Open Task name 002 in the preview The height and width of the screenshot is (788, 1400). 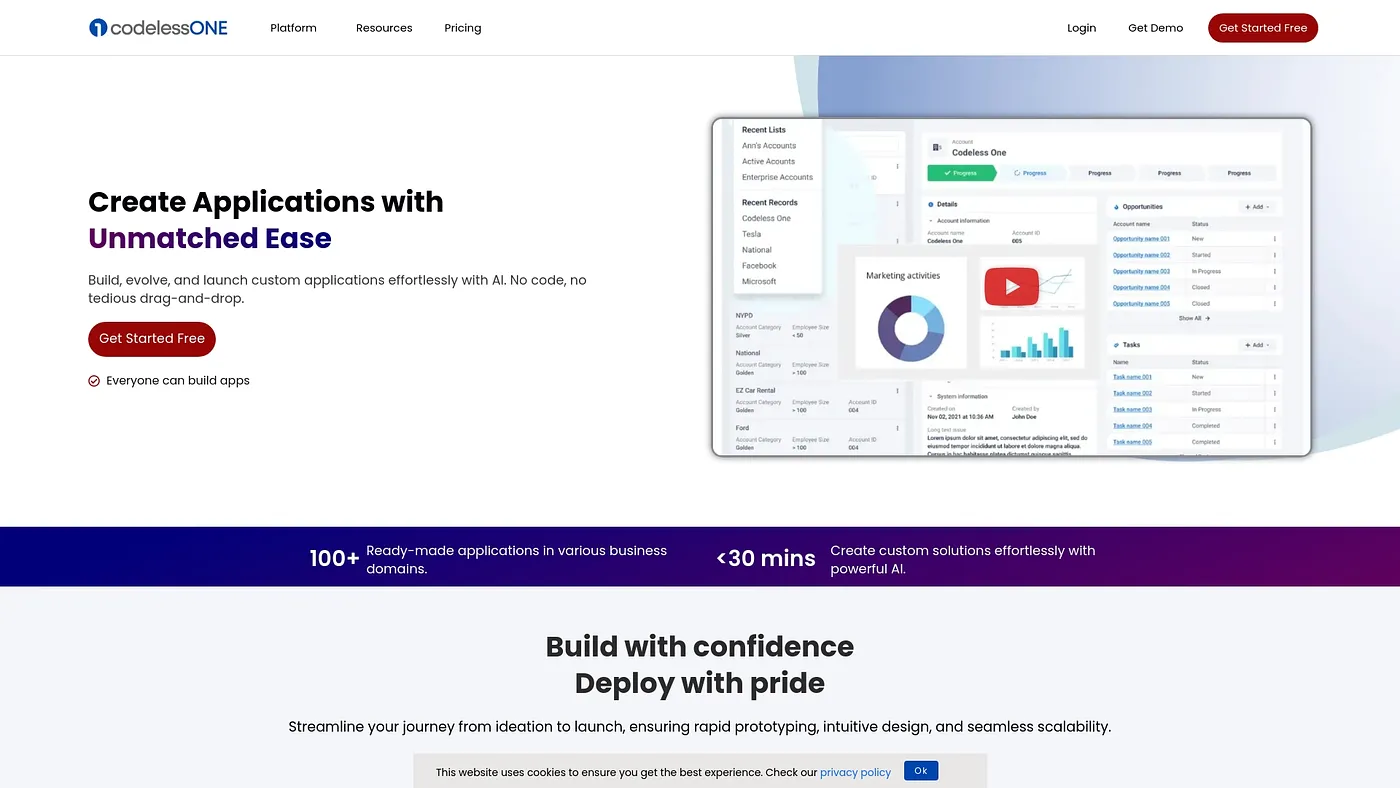1132,393
